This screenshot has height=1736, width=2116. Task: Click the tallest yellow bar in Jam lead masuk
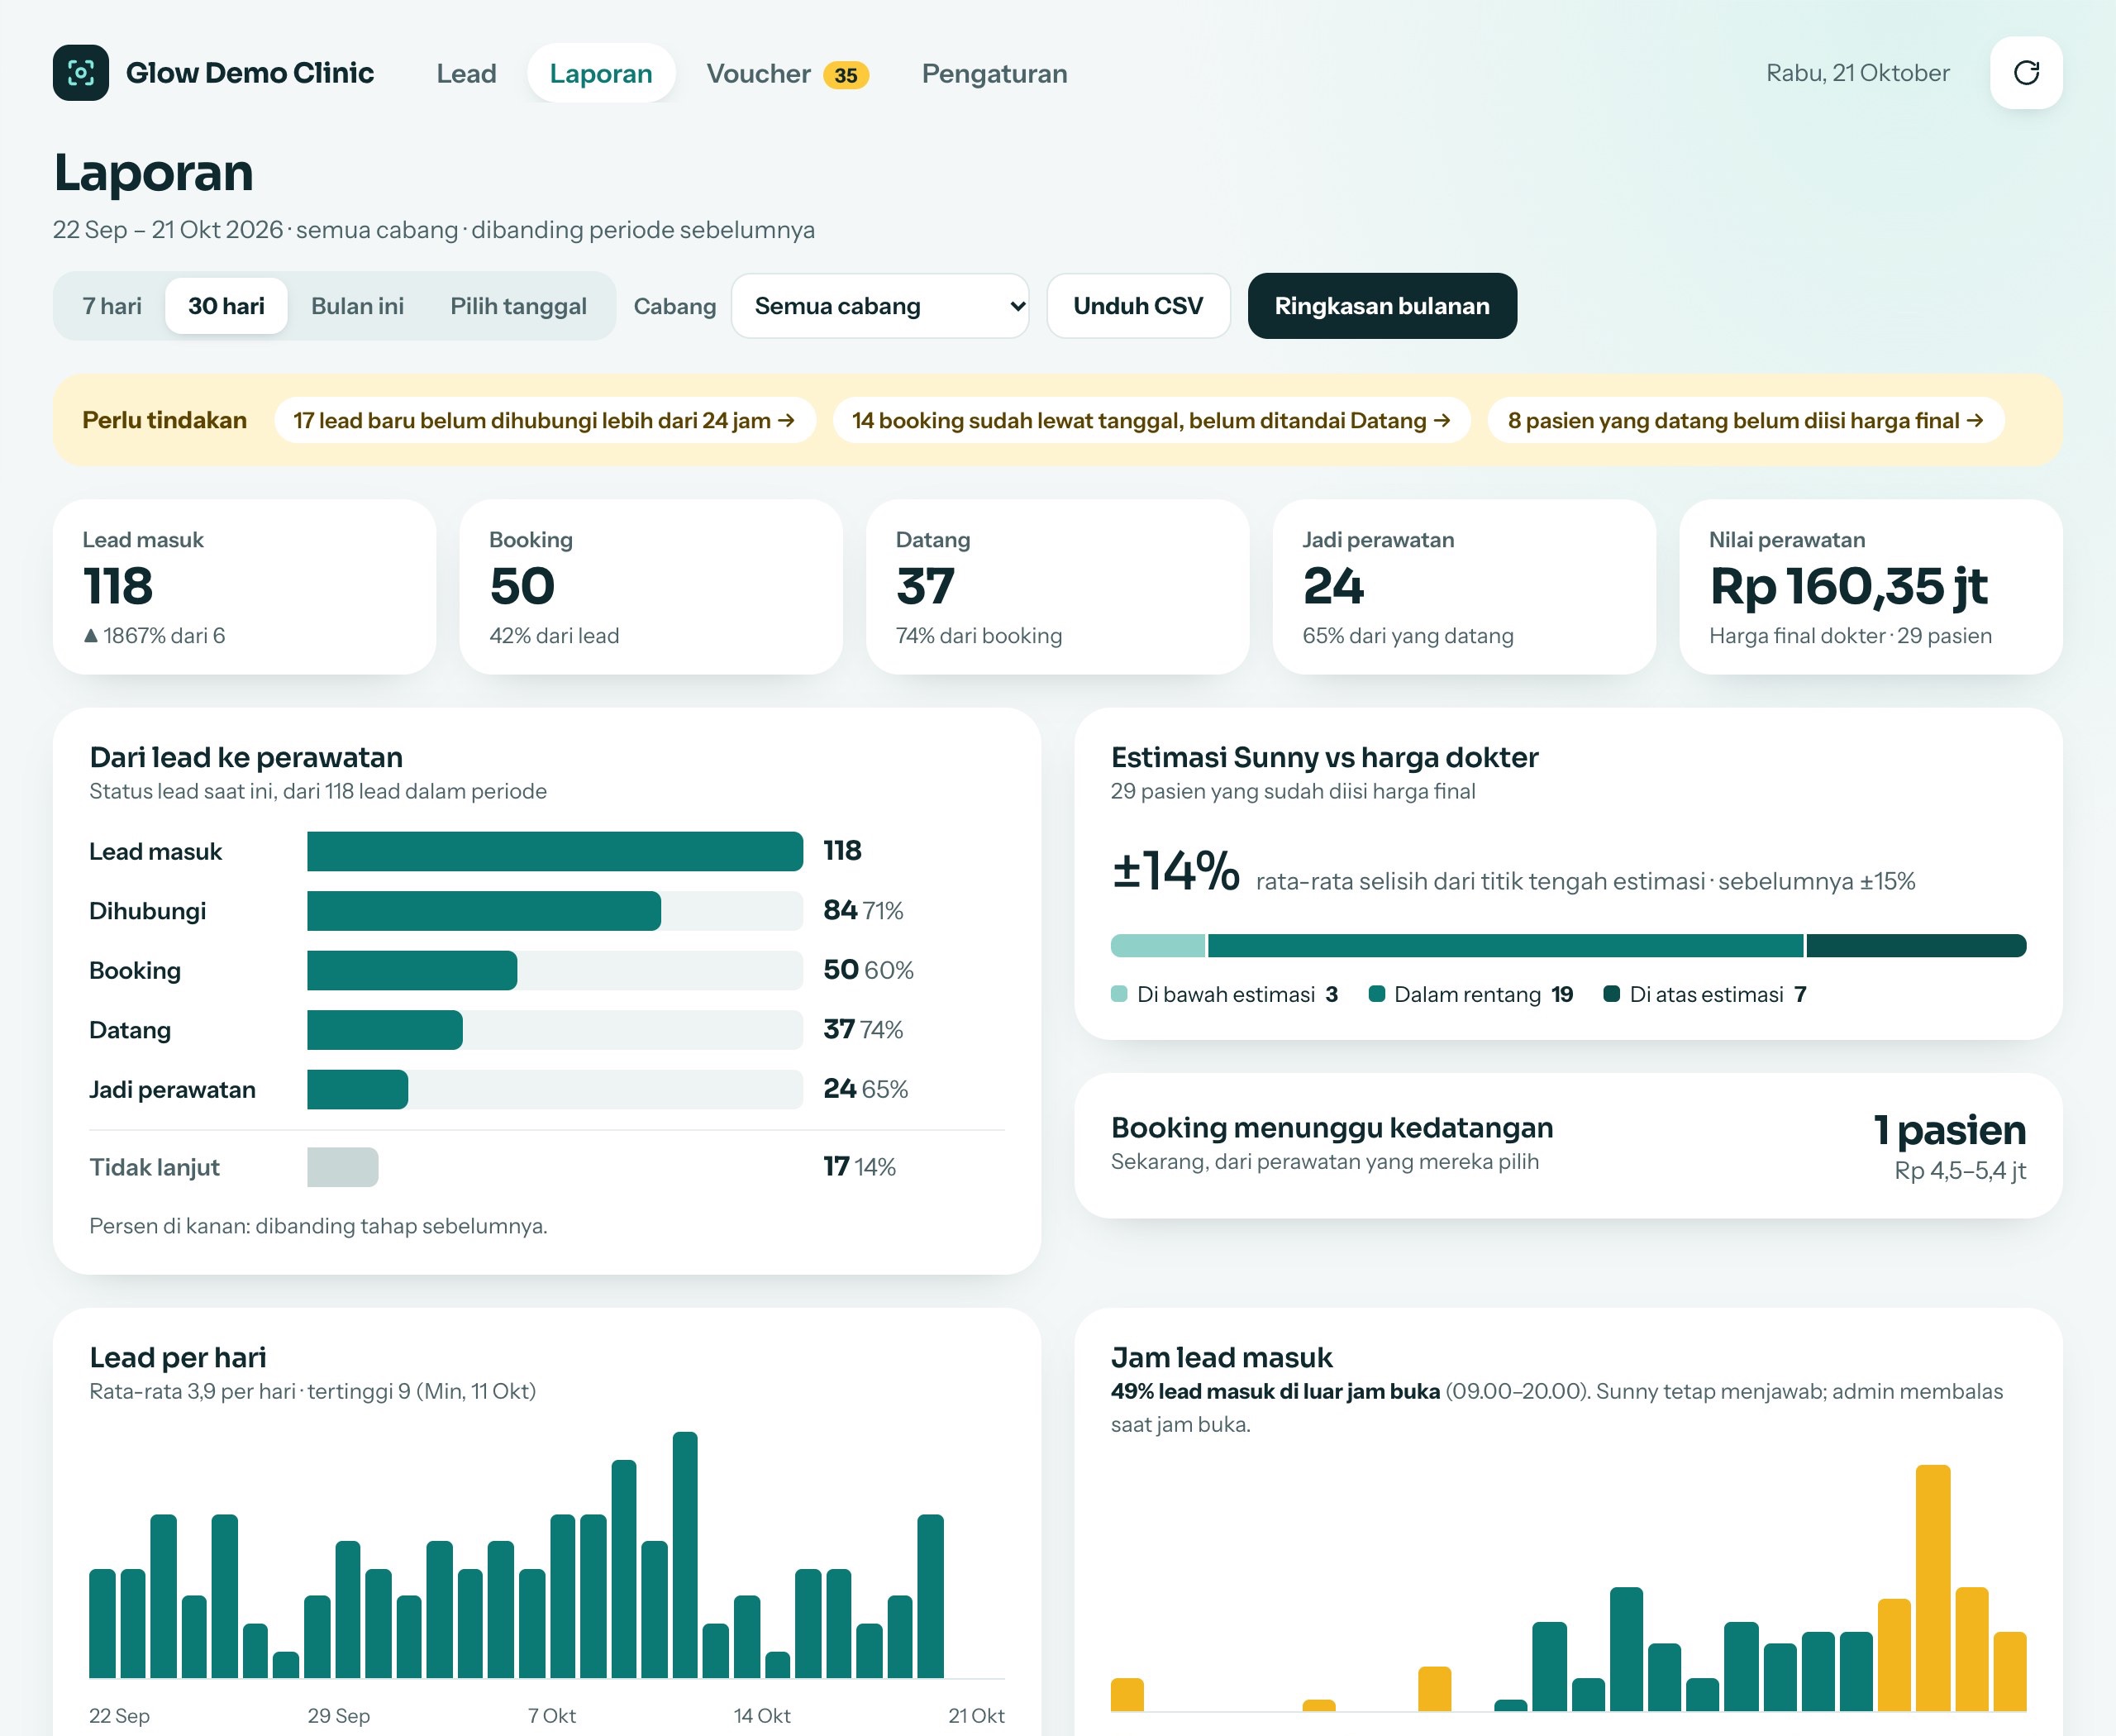1933,1588
